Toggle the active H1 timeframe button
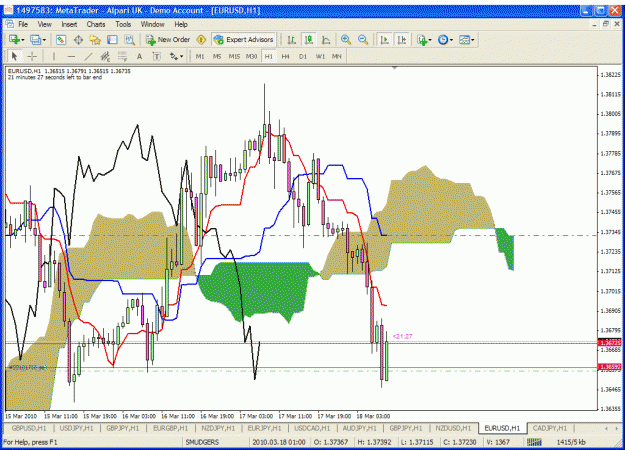The image size is (625, 450). click(x=269, y=57)
